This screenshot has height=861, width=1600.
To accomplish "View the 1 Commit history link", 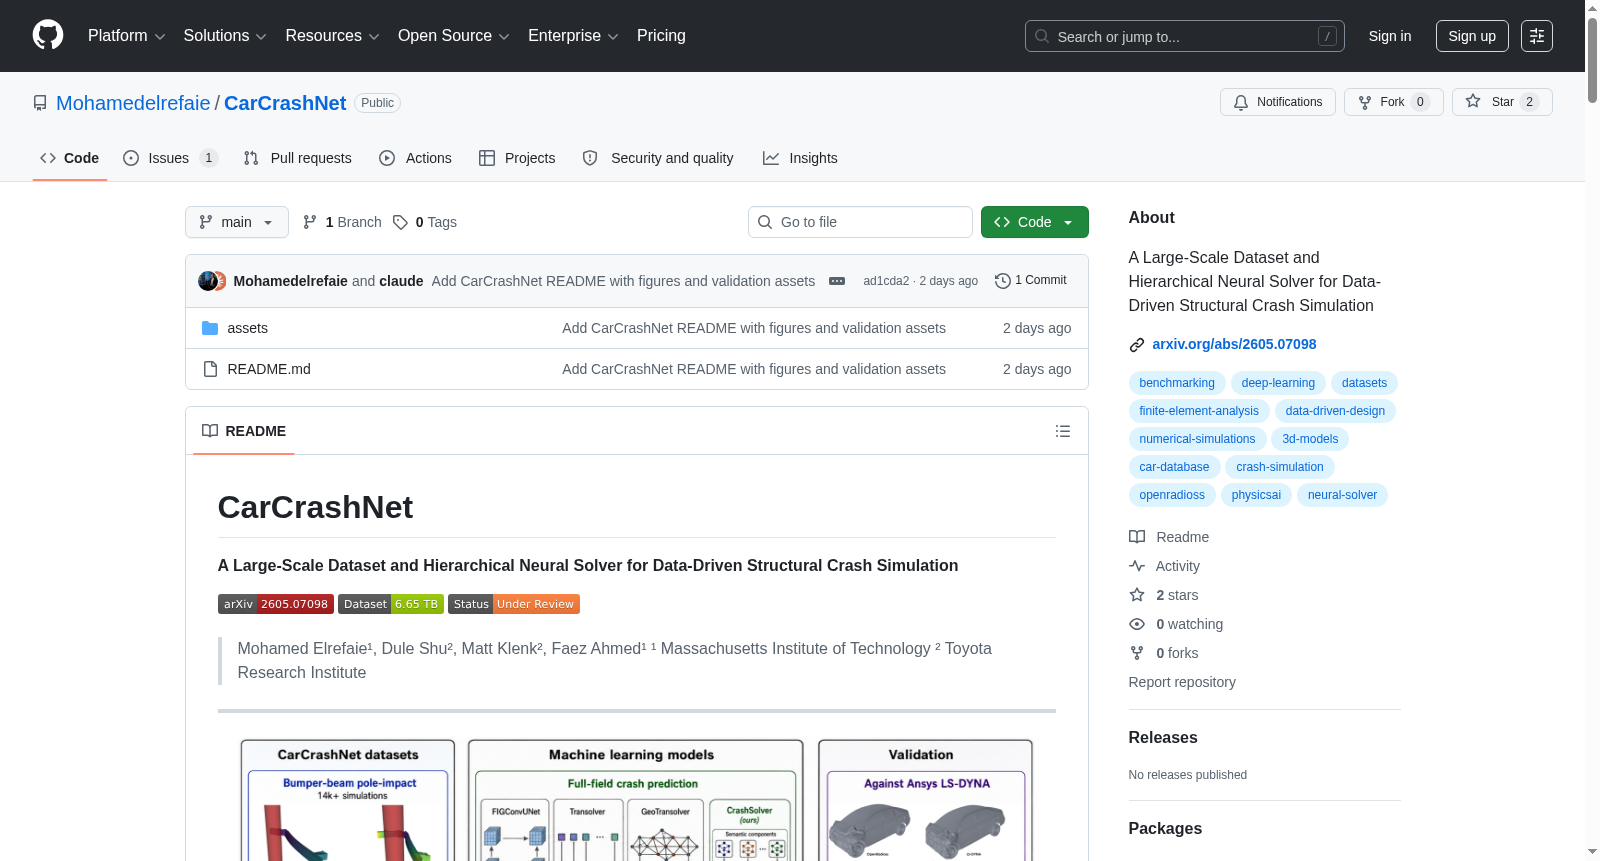I will [1031, 281].
